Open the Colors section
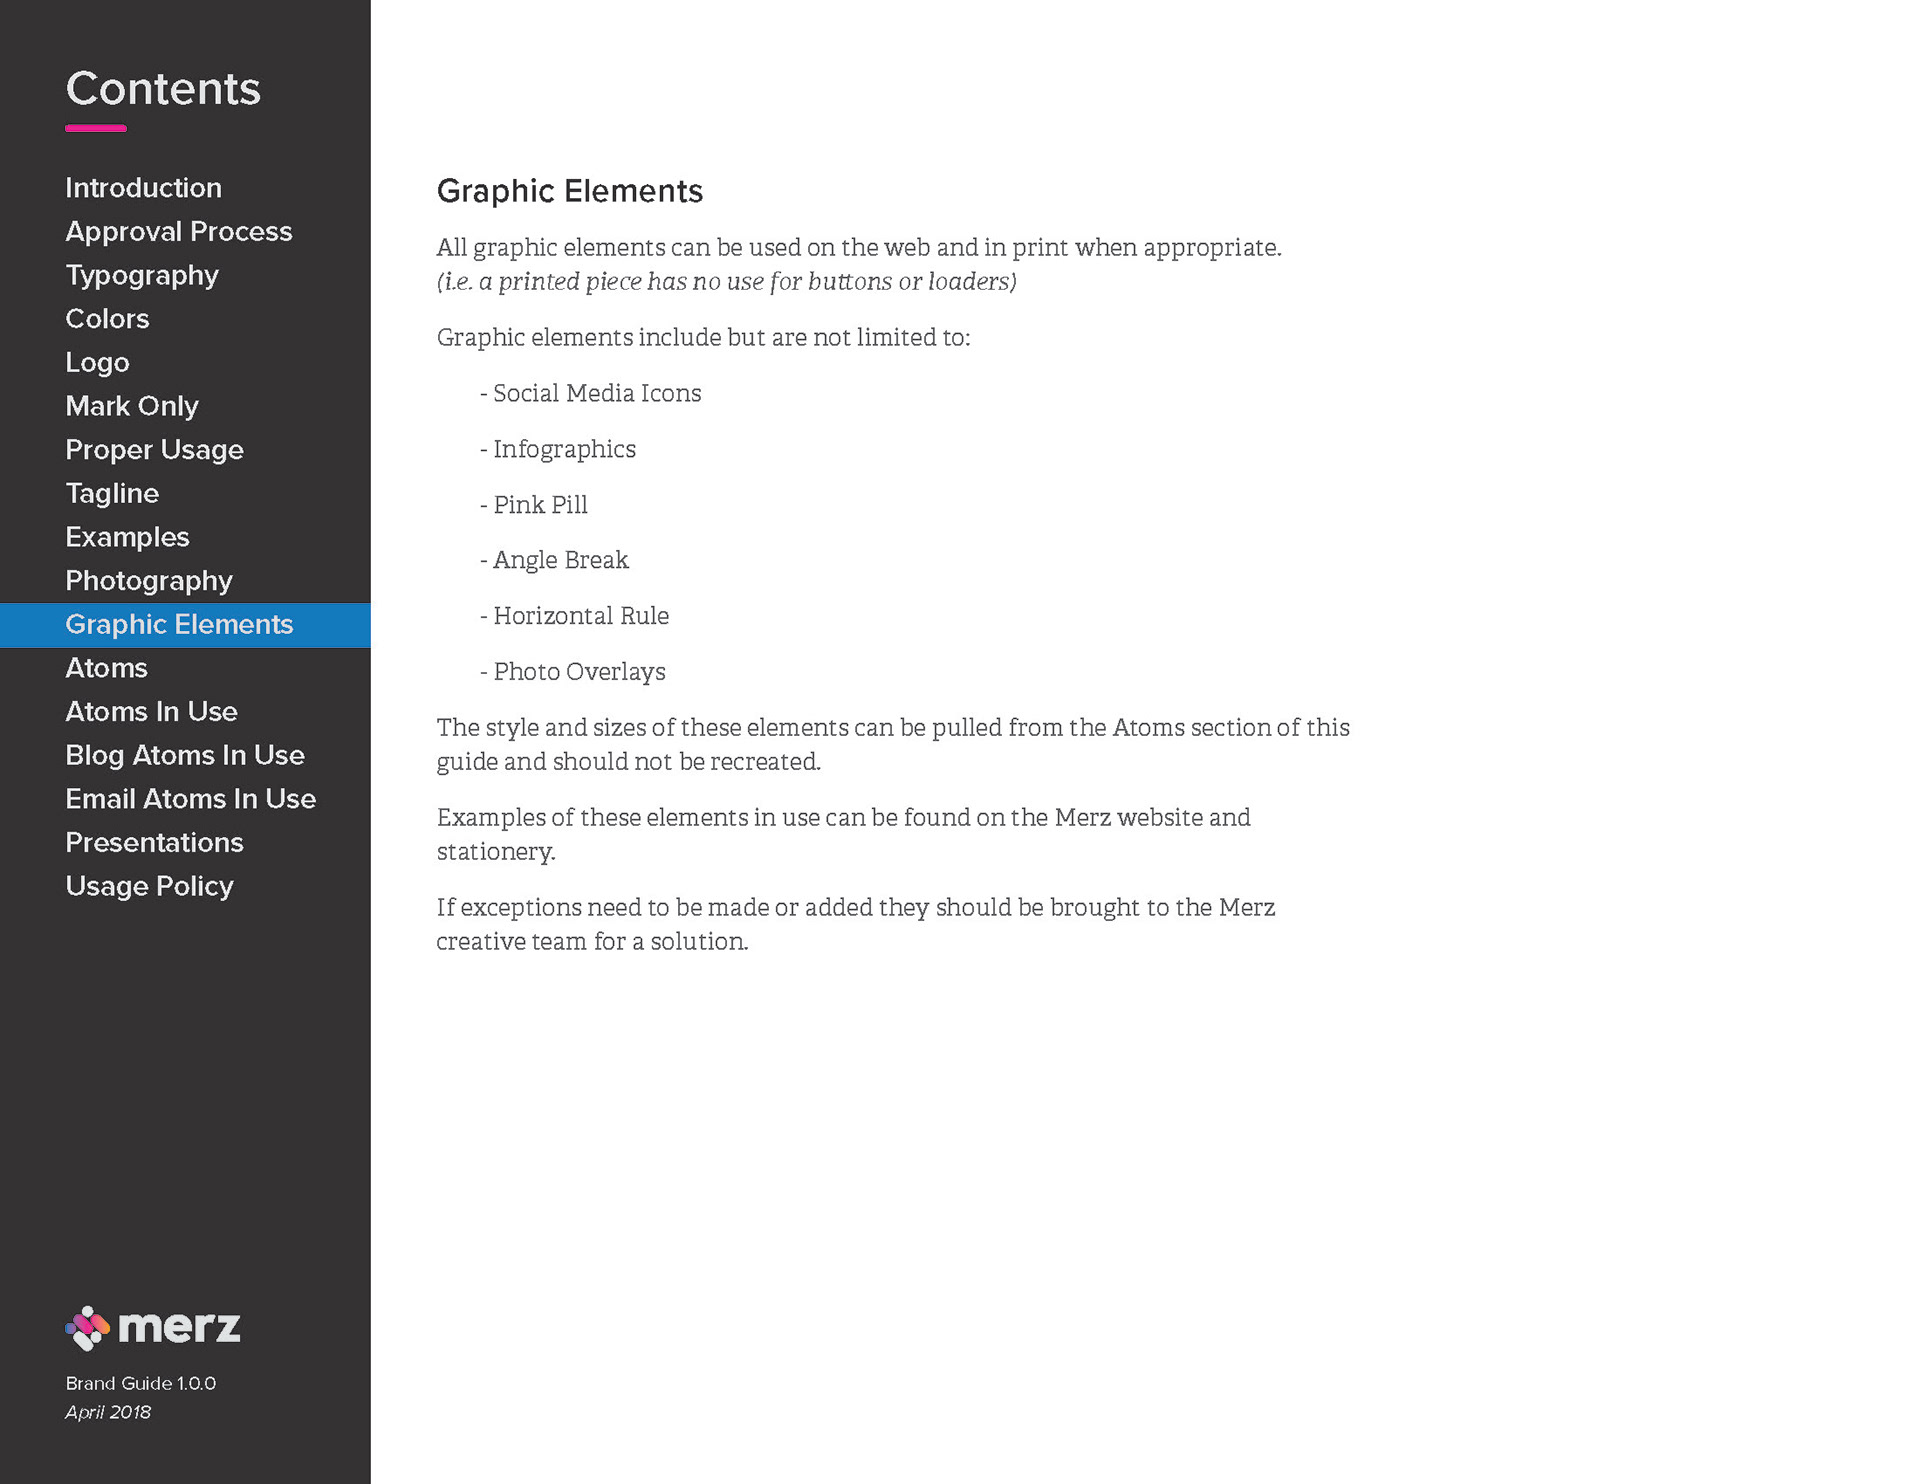This screenshot has width=1920, height=1484. tap(107, 319)
